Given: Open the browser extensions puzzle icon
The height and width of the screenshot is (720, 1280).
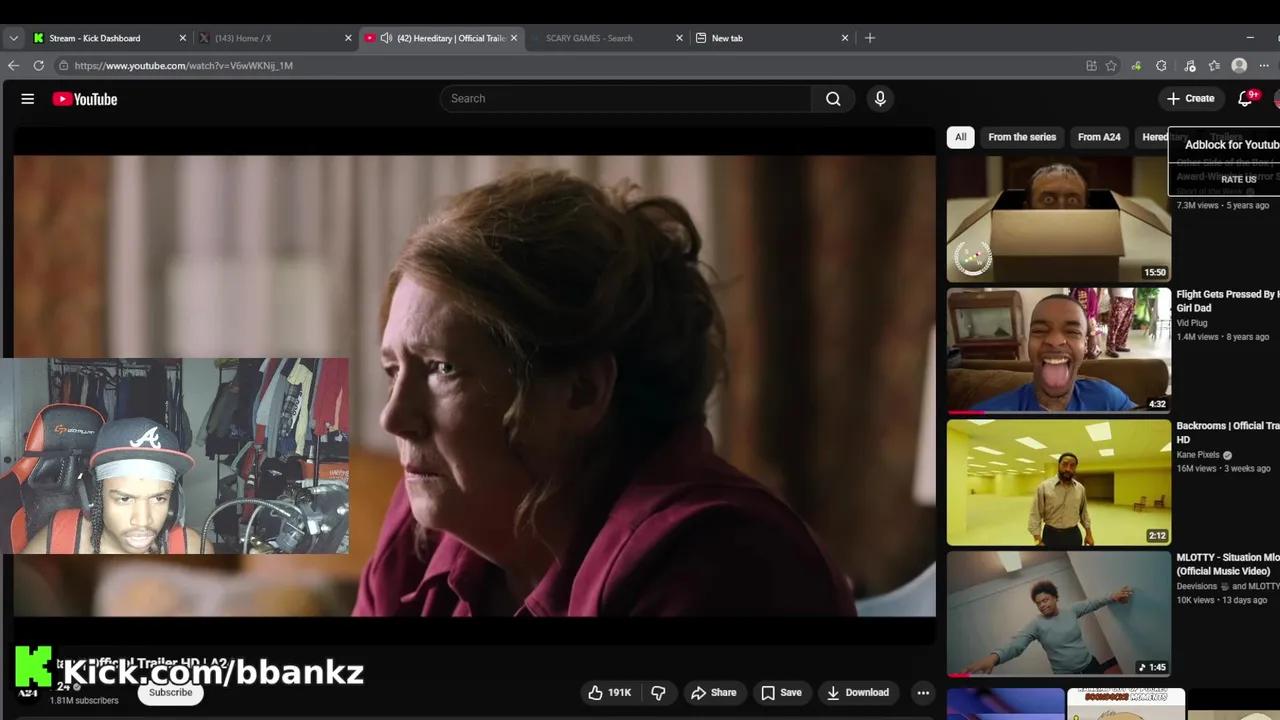Looking at the screenshot, I should [x=1161, y=66].
